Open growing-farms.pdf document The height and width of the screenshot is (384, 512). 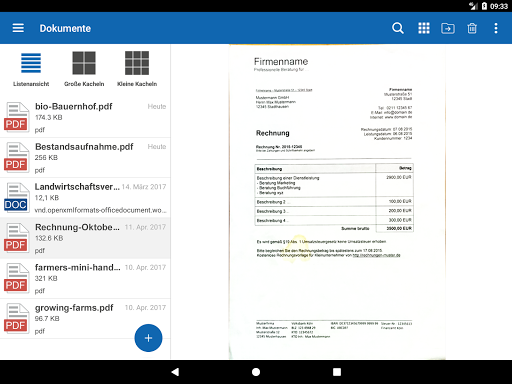(85, 319)
